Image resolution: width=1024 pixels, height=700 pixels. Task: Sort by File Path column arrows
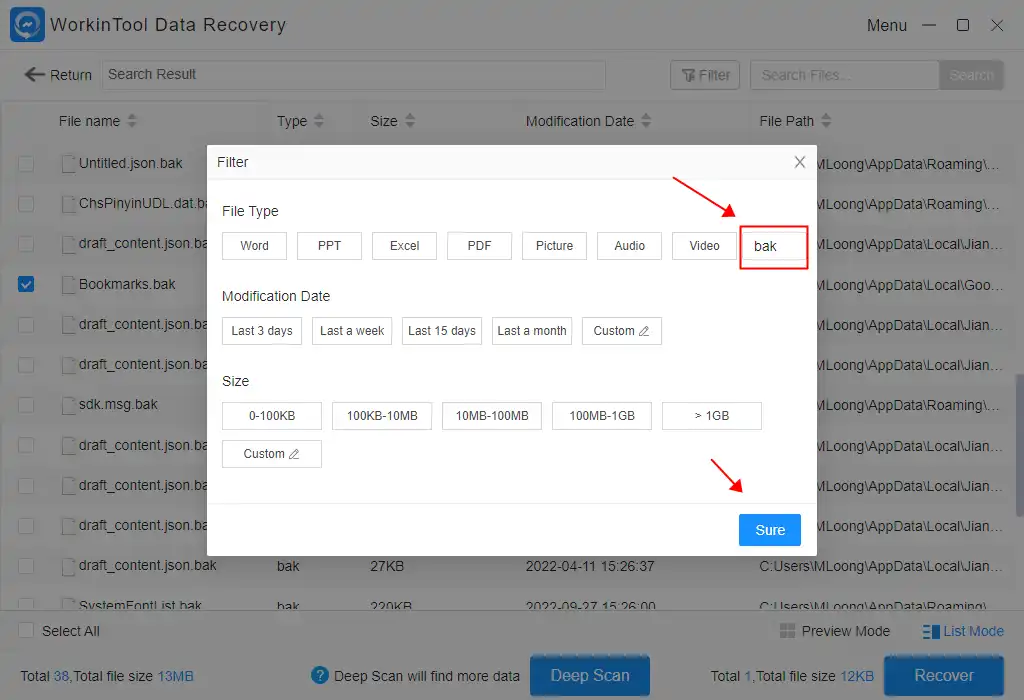pyautogui.click(x=826, y=121)
